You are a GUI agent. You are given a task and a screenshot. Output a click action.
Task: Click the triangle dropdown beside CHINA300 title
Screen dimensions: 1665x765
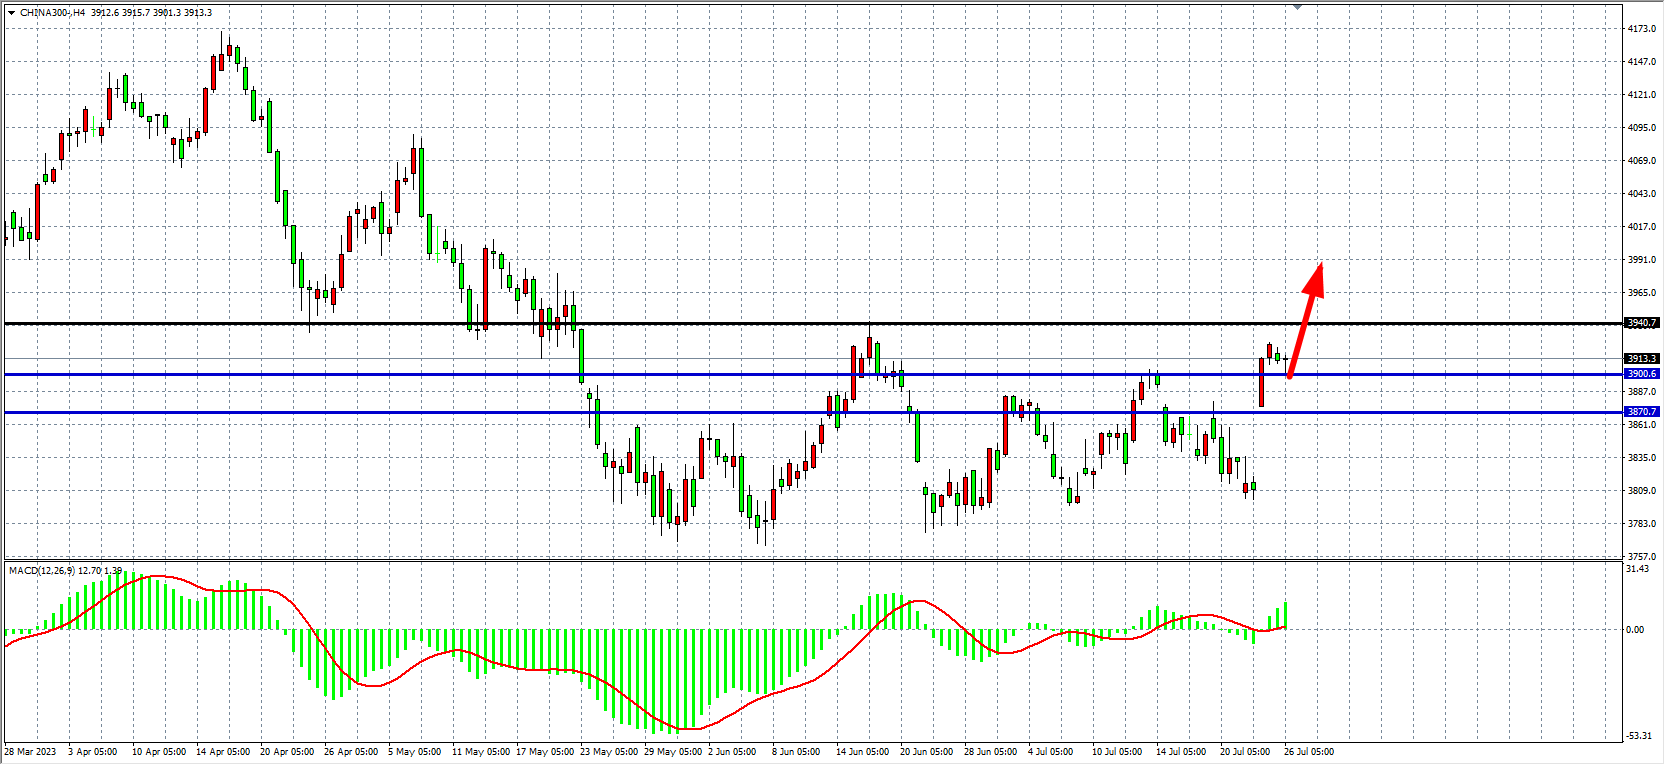(11, 13)
